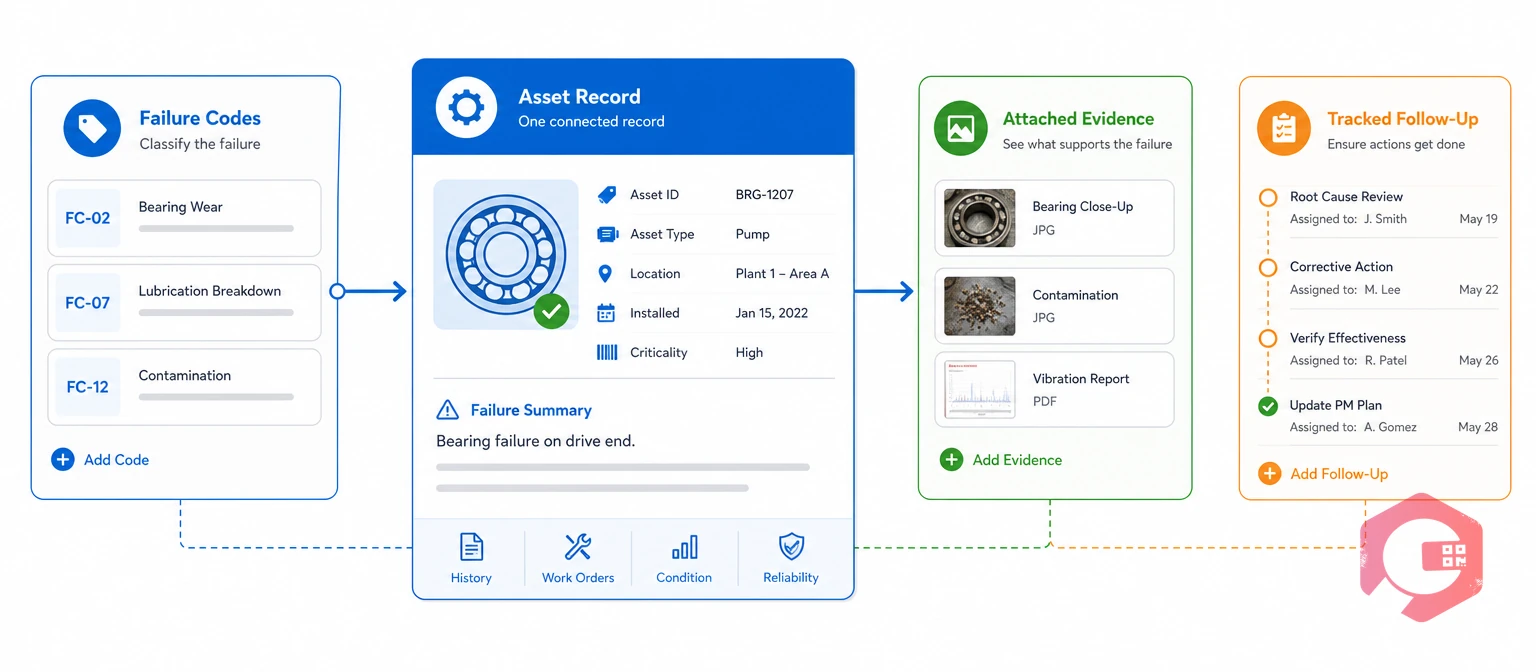Click the Verify Effectiveness task title
Image resolution: width=1536 pixels, height=672 pixels.
tap(1347, 338)
